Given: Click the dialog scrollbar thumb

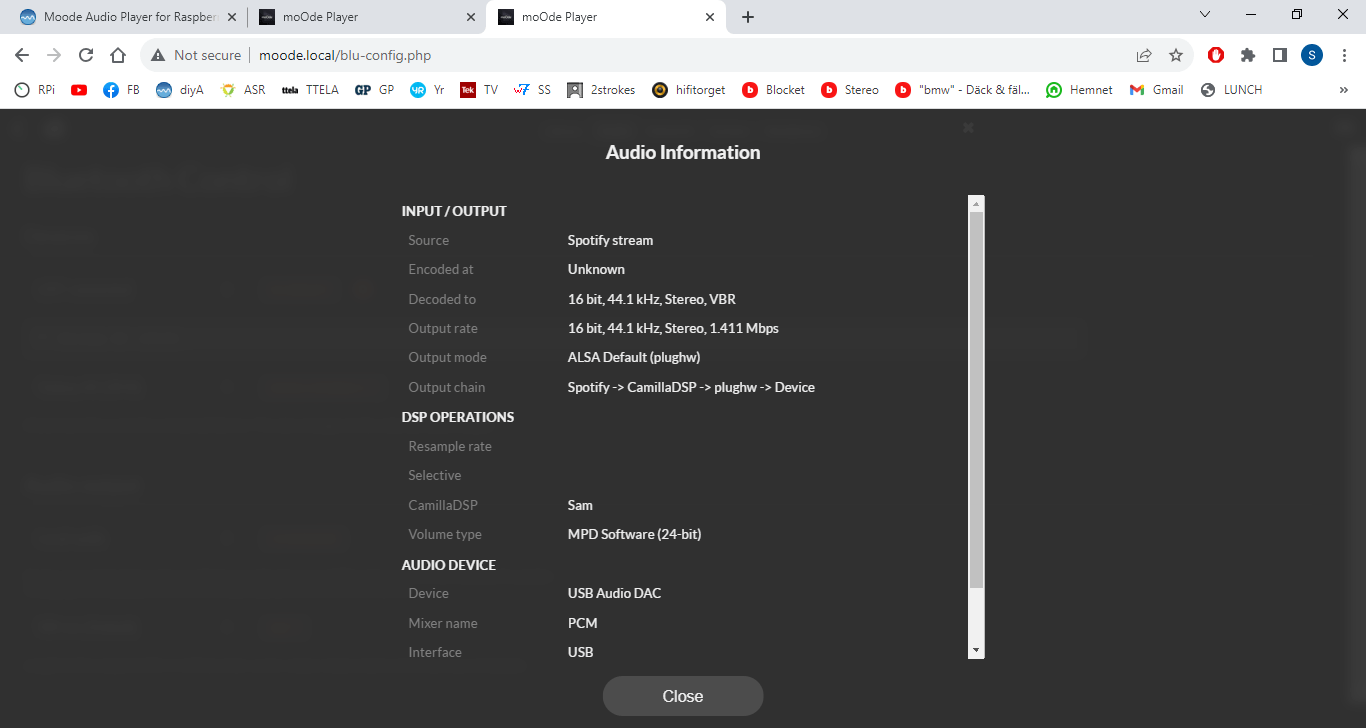Looking at the screenshot, I should tap(977, 400).
